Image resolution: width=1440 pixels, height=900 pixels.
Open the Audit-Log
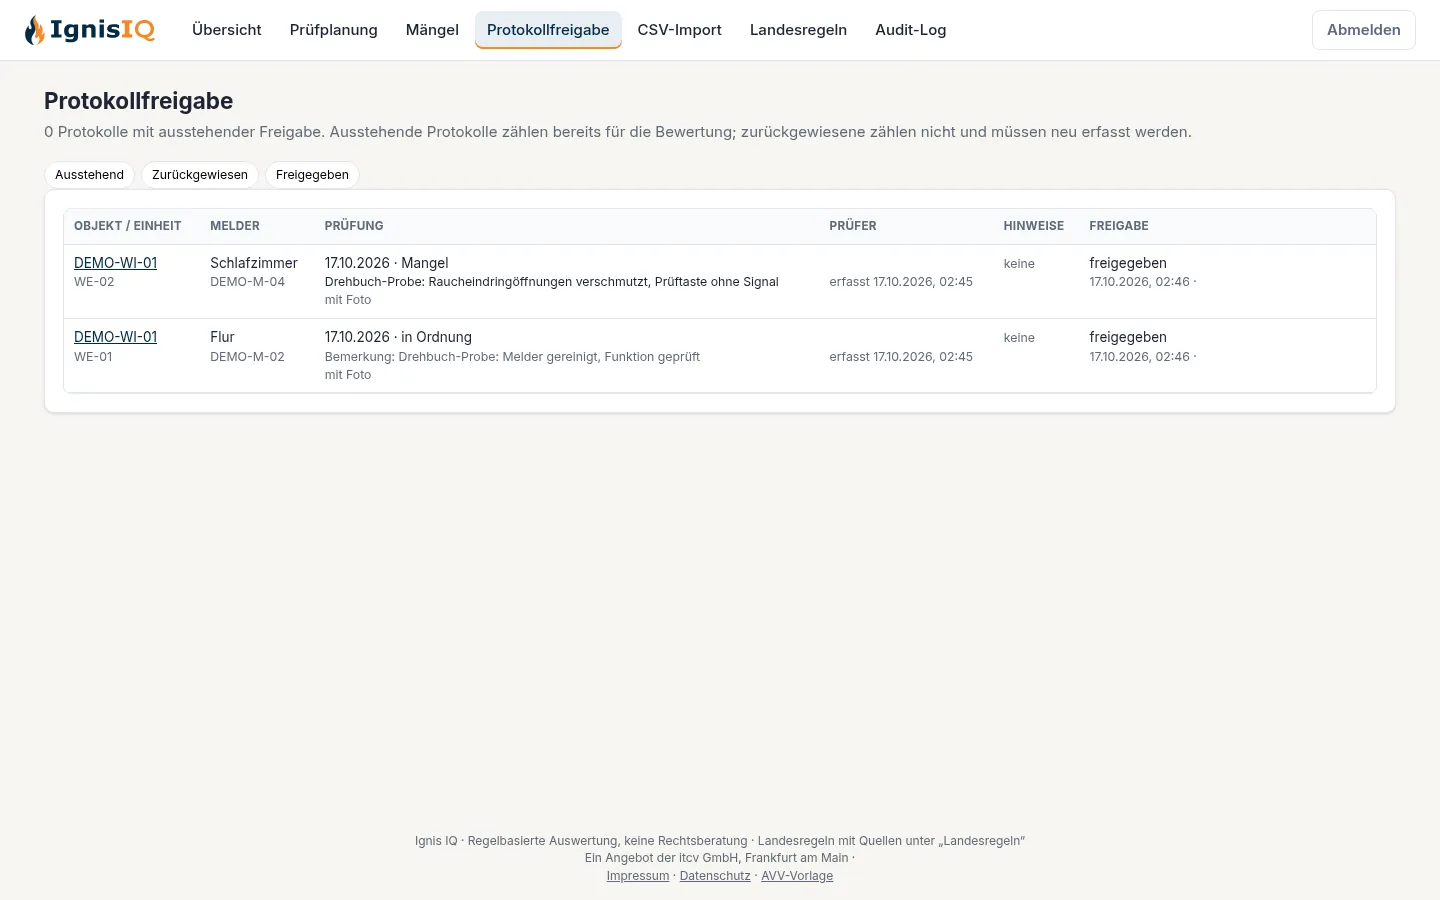[x=911, y=30]
